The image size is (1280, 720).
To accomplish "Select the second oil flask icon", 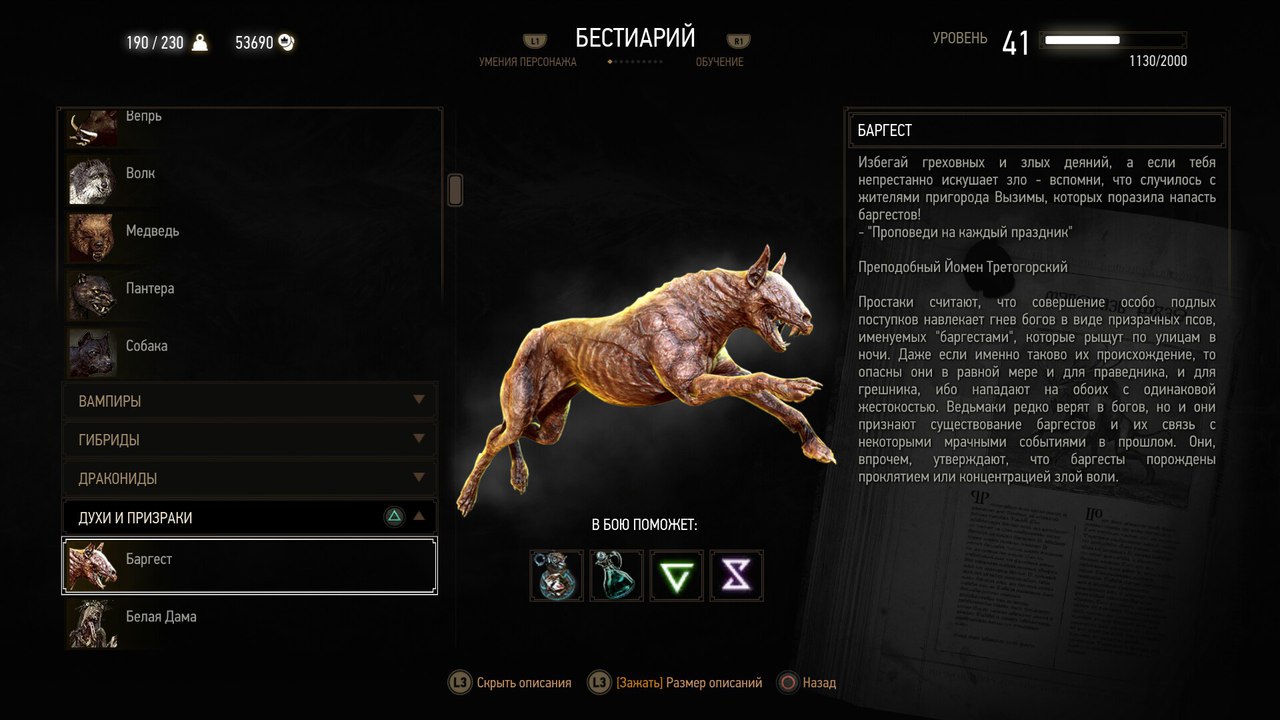I will point(617,575).
